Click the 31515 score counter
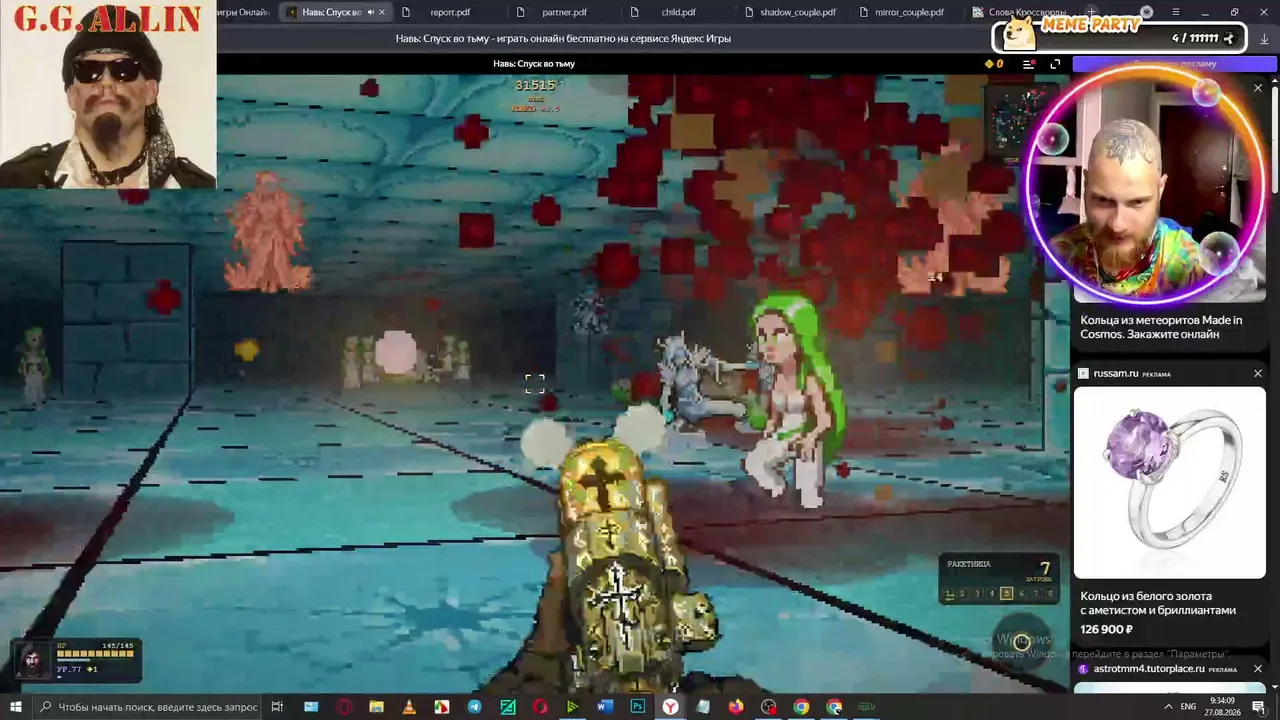 (535, 86)
